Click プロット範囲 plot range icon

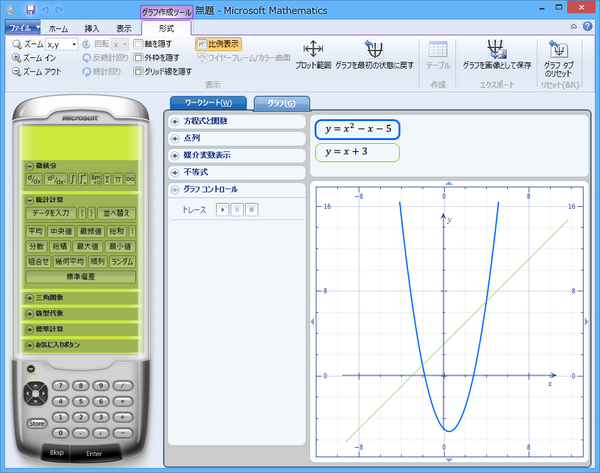point(313,49)
